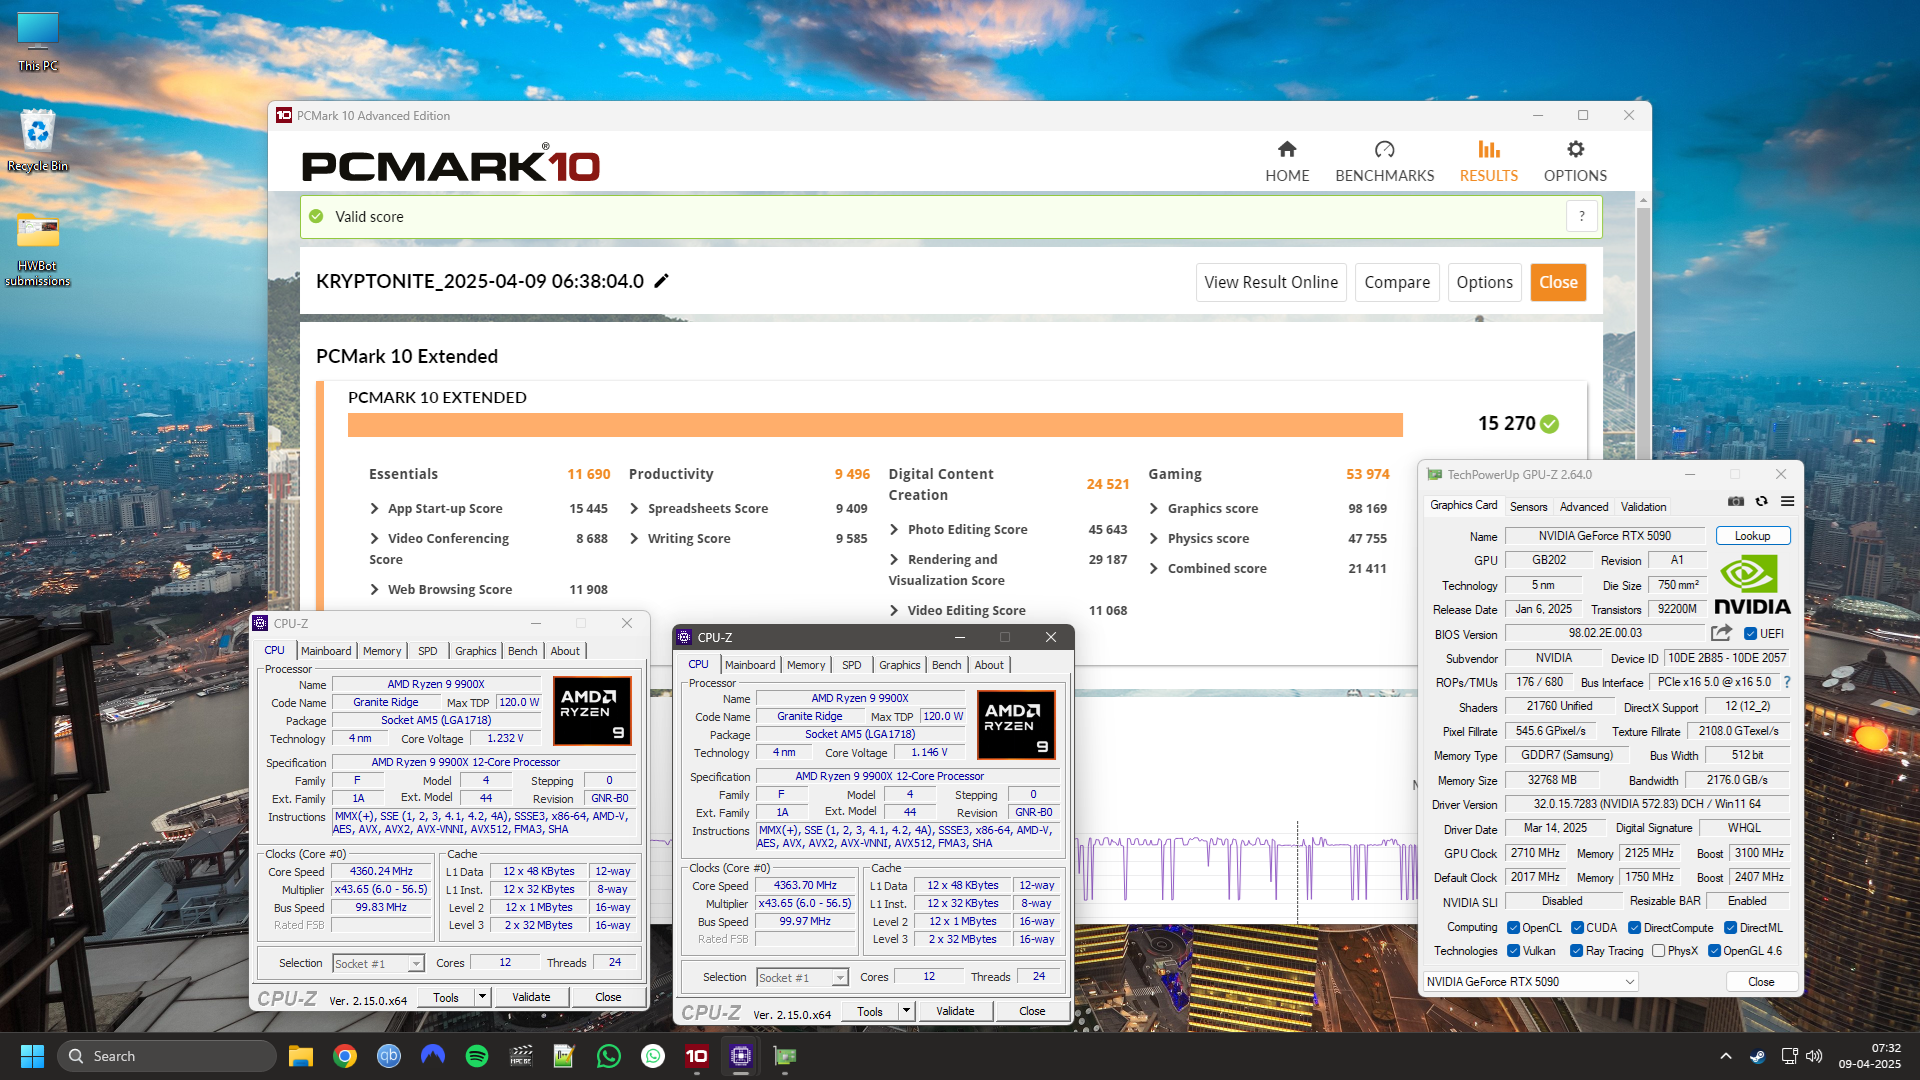Image resolution: width=1920 pixels, height=1080 pixels.
Task: Click View Result Online button
Action: pos(1271,282)
